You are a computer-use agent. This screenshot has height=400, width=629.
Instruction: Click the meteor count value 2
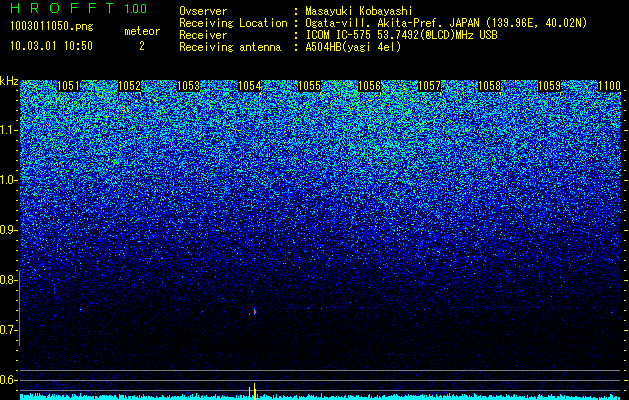pyautogui.click(x=142, y=46)
